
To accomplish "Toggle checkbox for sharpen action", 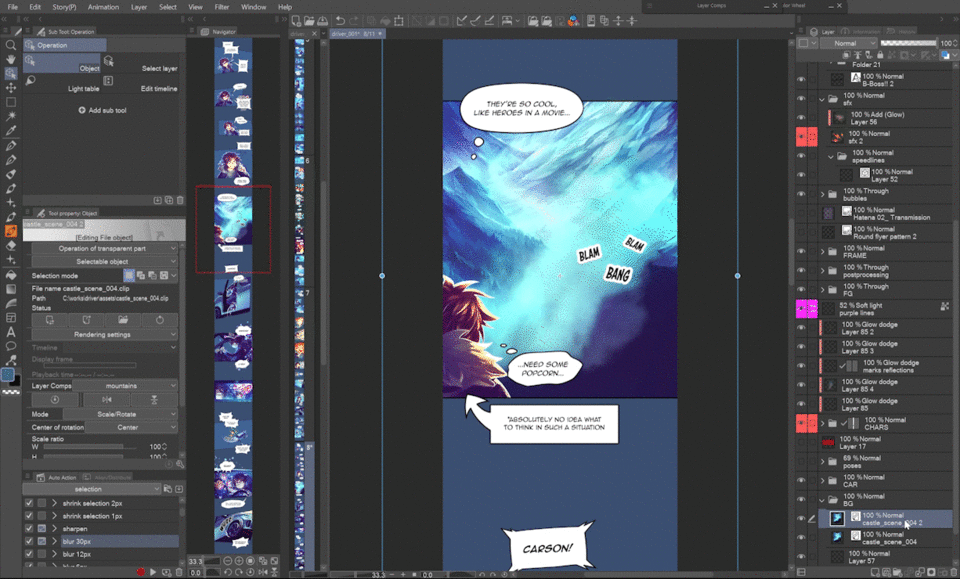I will (29, 528).
